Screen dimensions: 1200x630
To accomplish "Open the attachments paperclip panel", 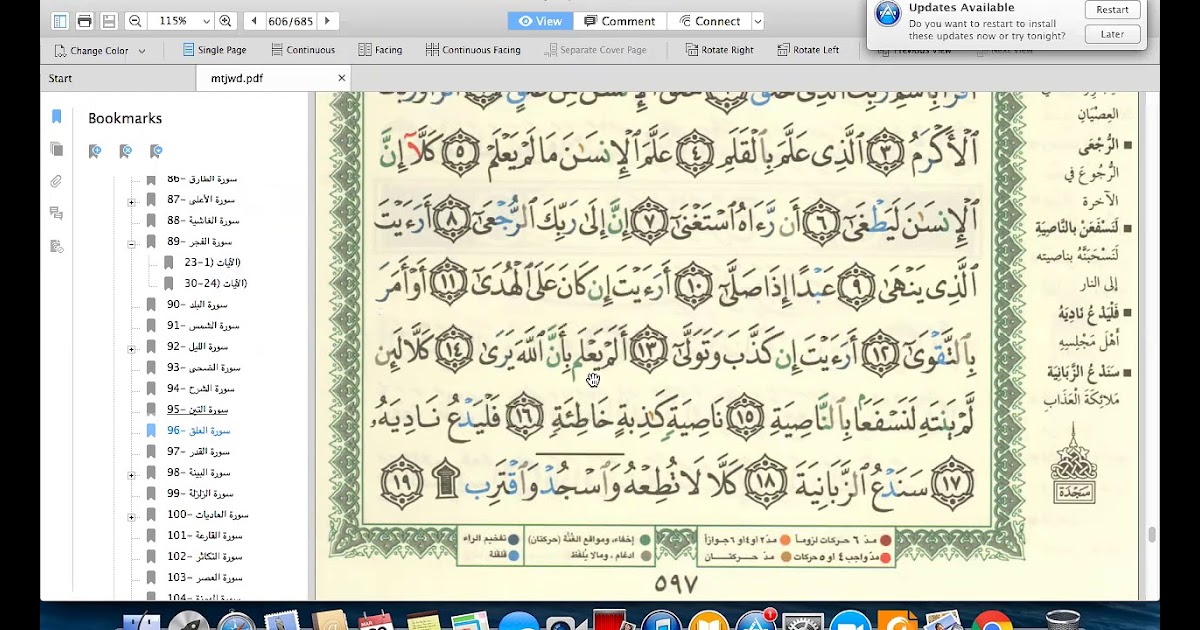I will [x=57, y=181].
